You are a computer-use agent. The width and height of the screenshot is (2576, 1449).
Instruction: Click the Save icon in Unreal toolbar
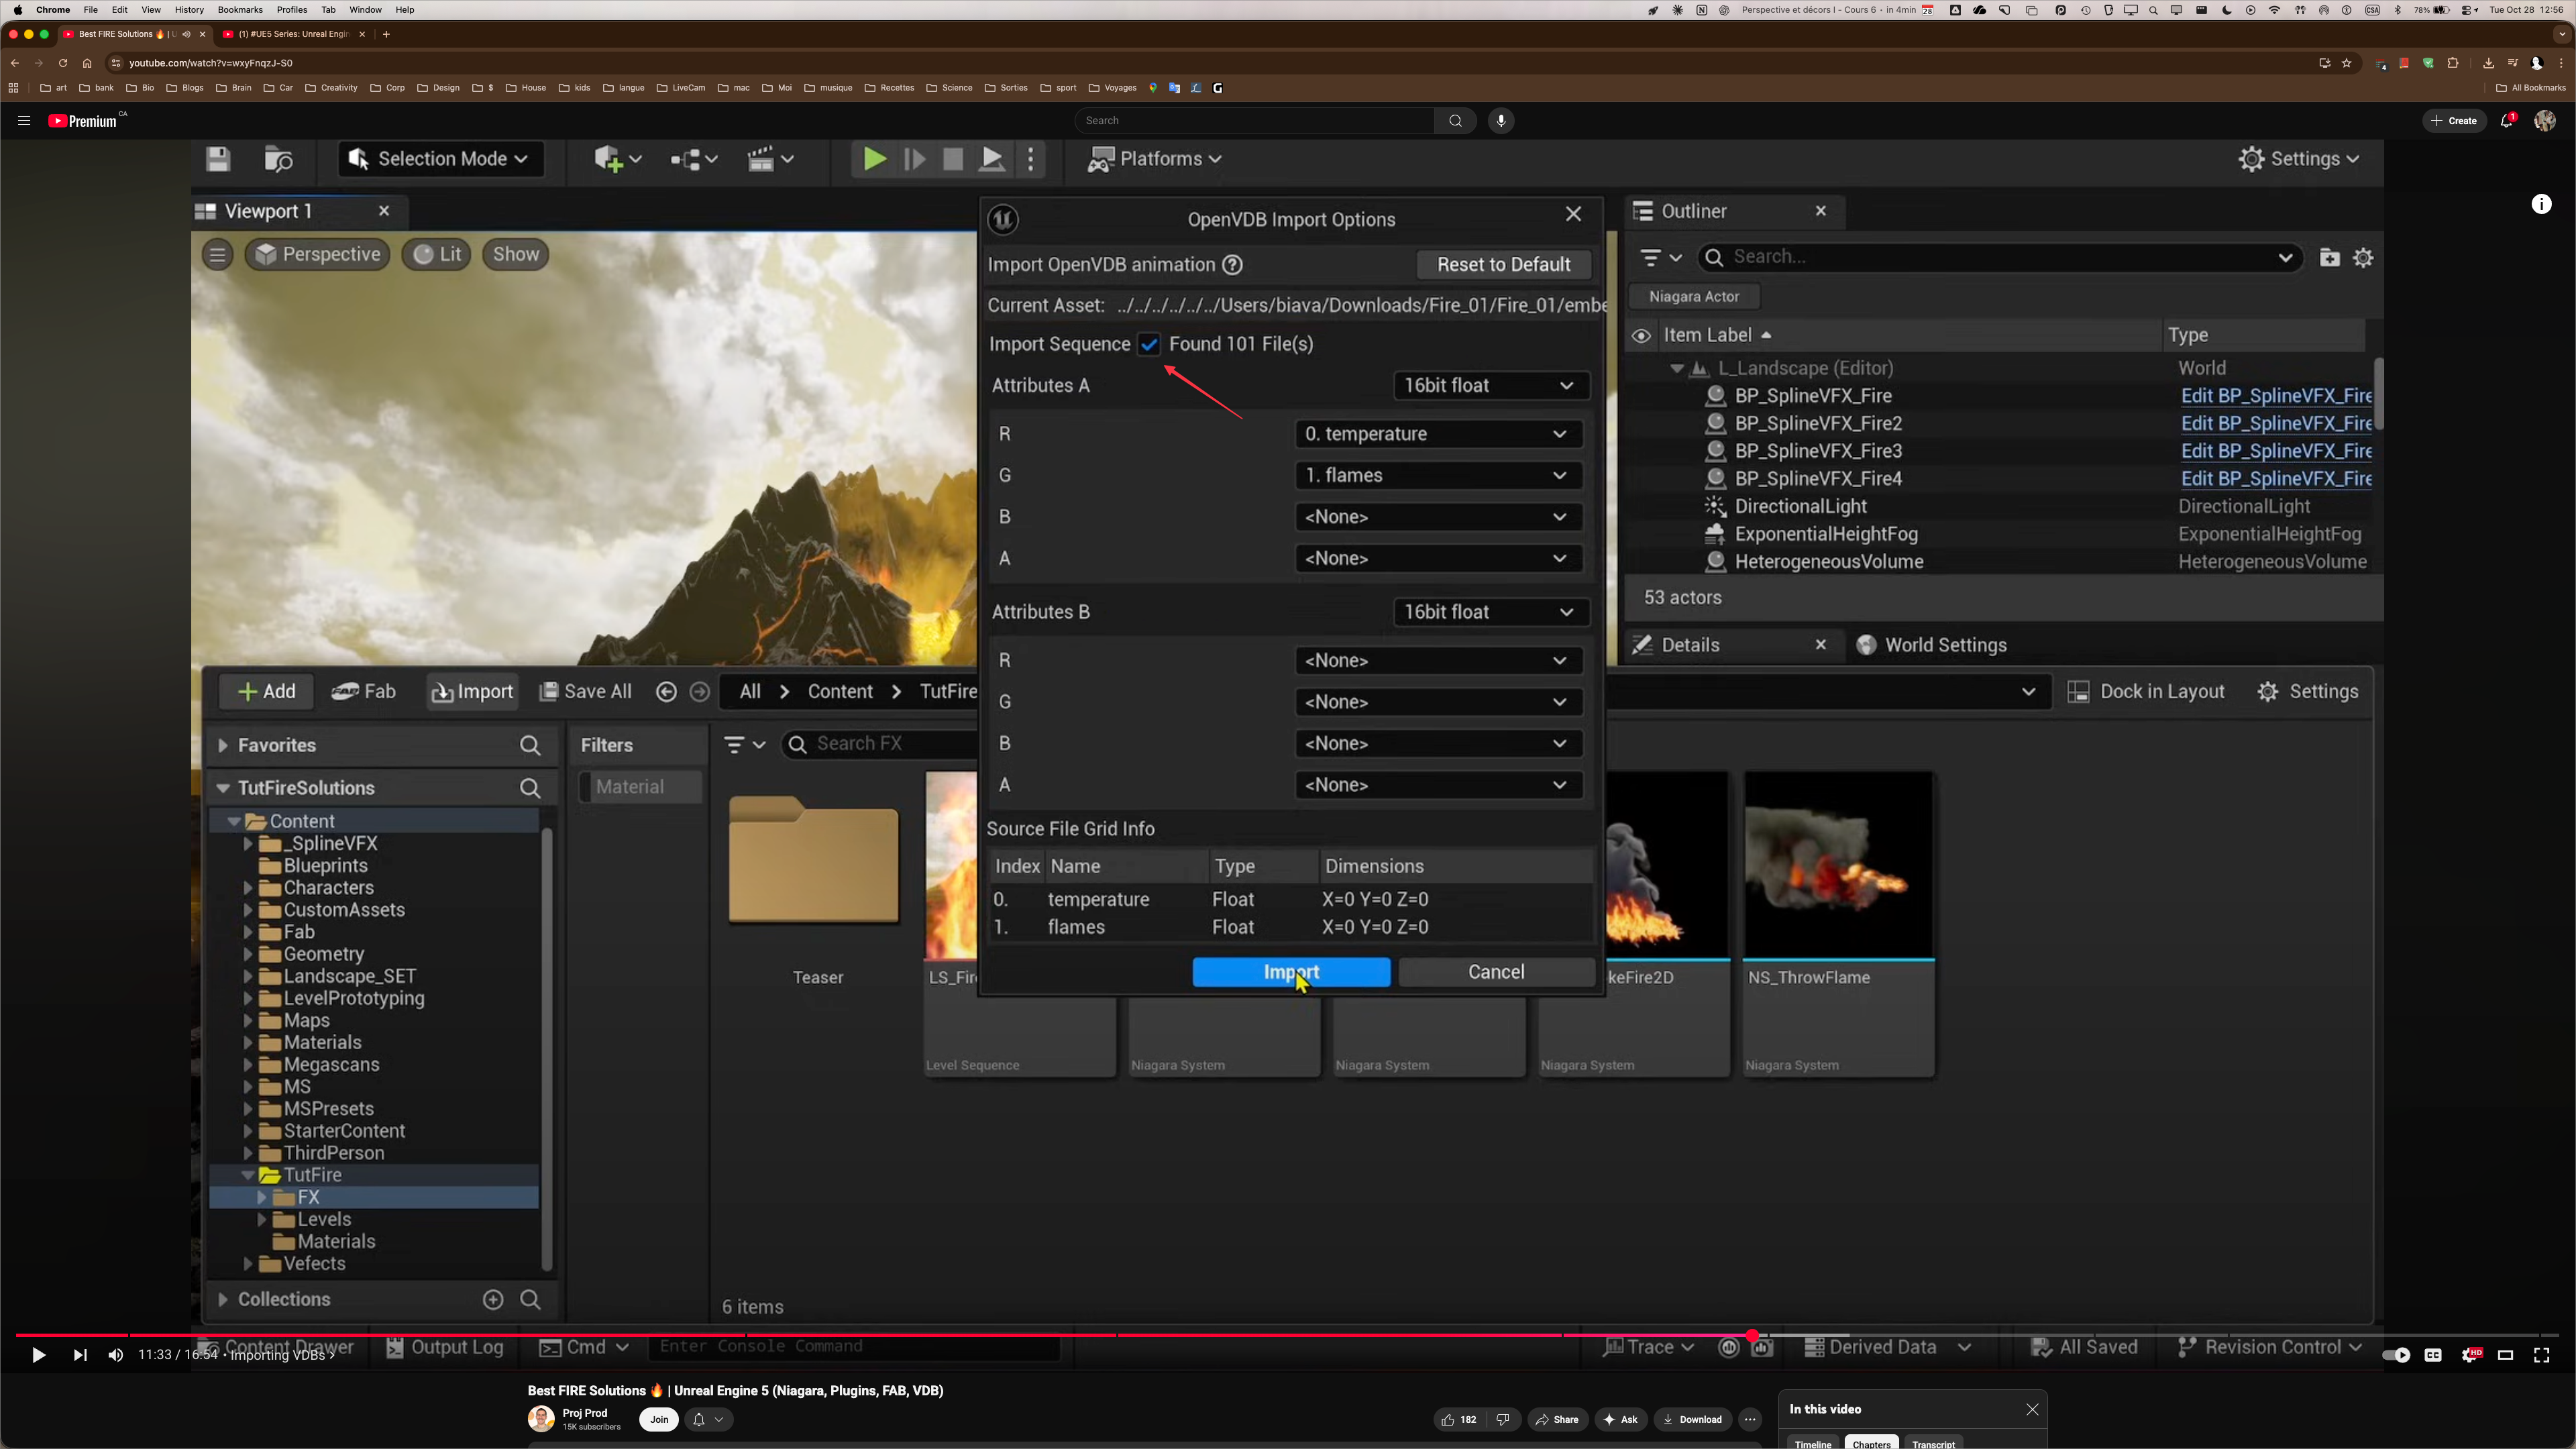coord(218,159)
